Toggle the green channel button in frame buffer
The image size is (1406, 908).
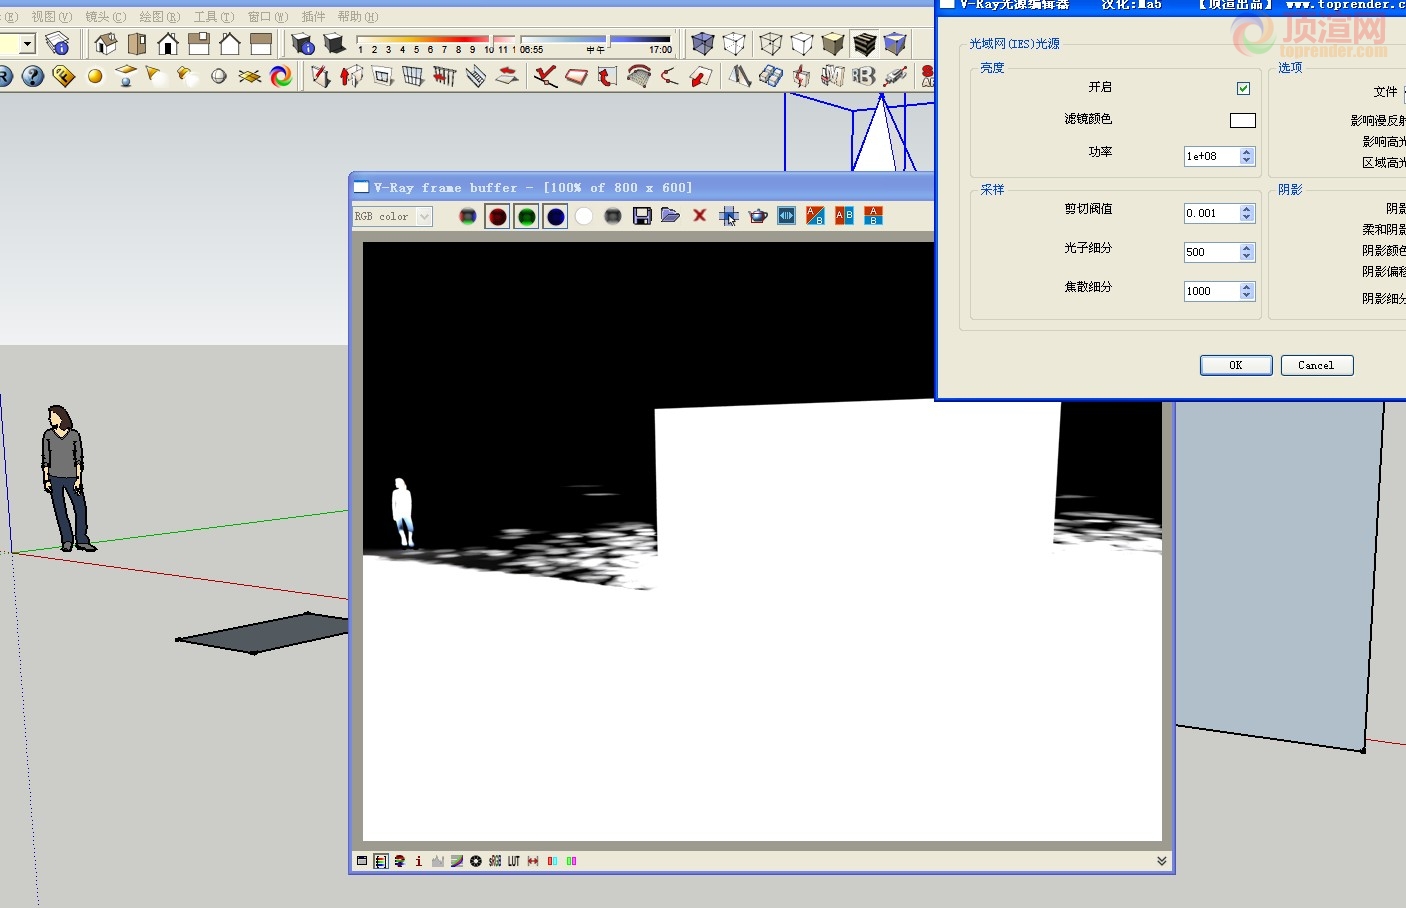point(526,216)
